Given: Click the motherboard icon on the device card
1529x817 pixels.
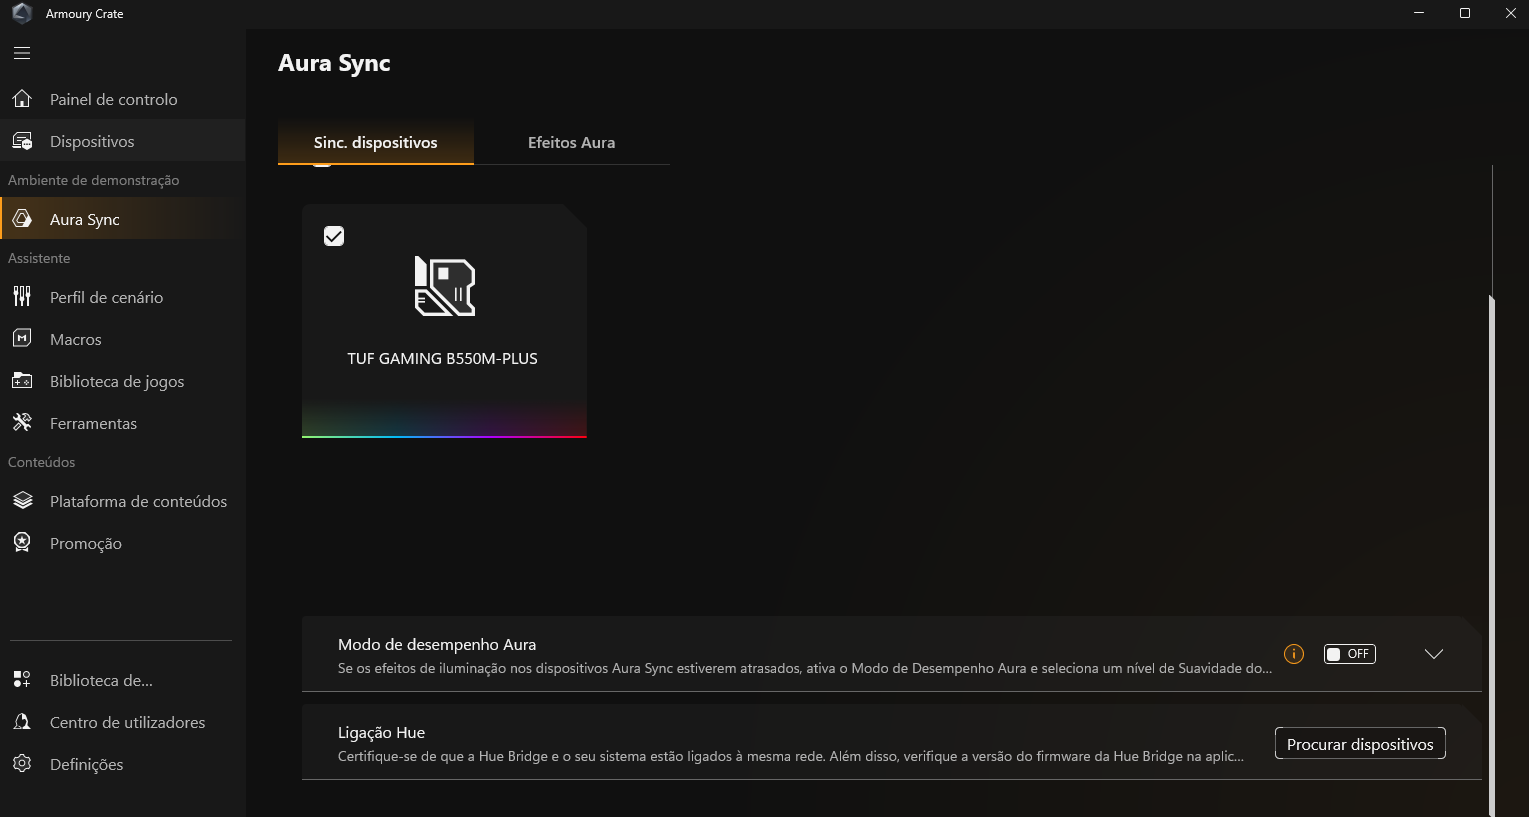Looking at the screenshot, I should point(445,286).
